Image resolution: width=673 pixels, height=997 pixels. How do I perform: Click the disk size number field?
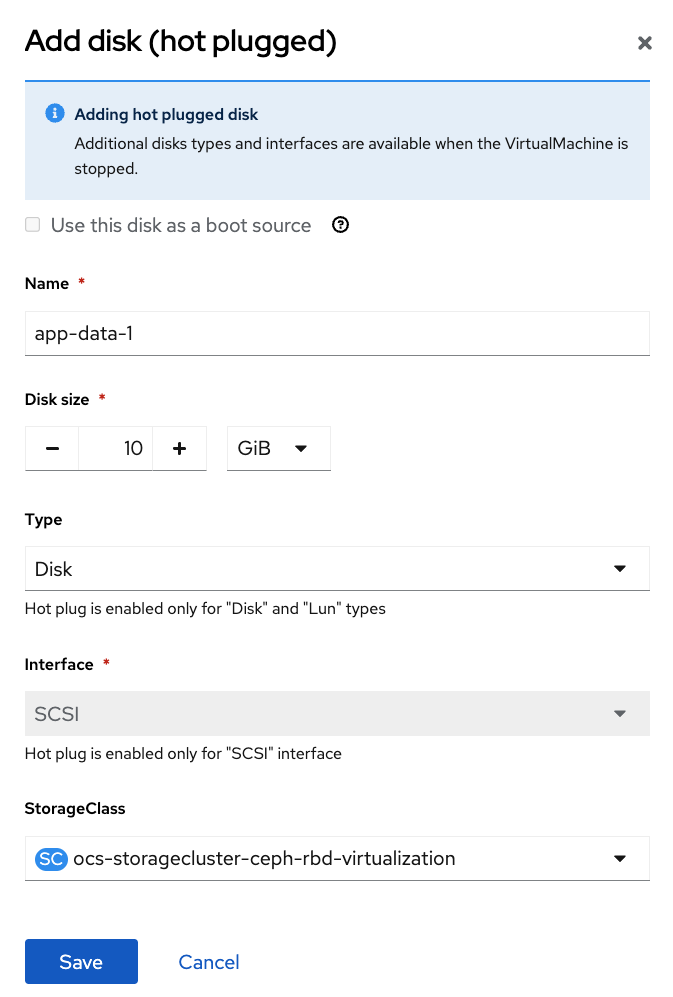[x=115, y=449]
